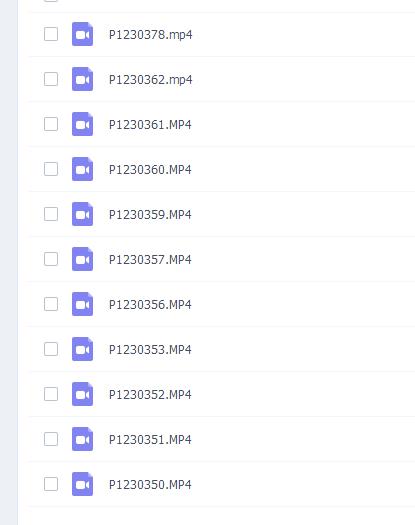
Task: Click the video icon for P1230362.mp4
Action: [82, 79]
